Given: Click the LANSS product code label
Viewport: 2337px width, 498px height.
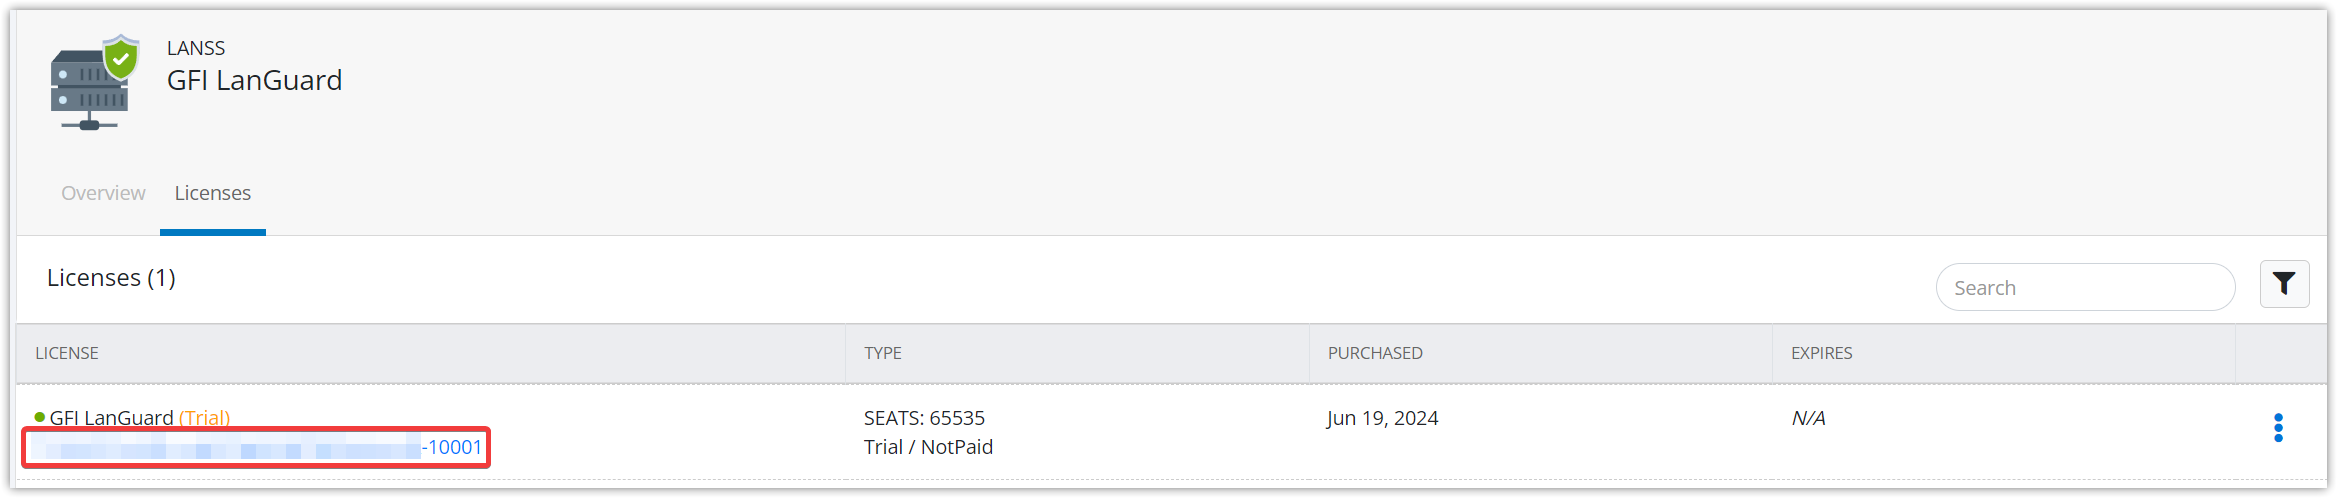Looking at the screenshot, I should [x=196, y=48].
